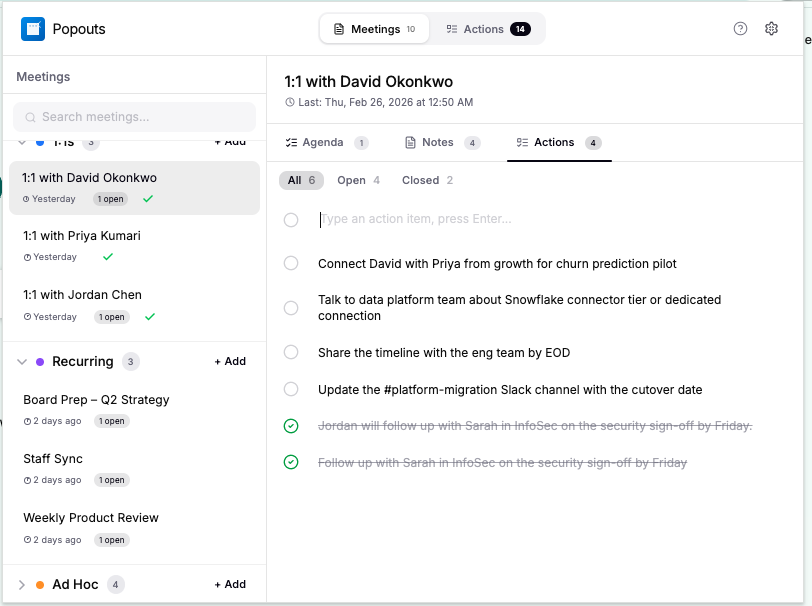812x606 pixels.
Task: Collapse the Recurring section
Action: (22, 361)
